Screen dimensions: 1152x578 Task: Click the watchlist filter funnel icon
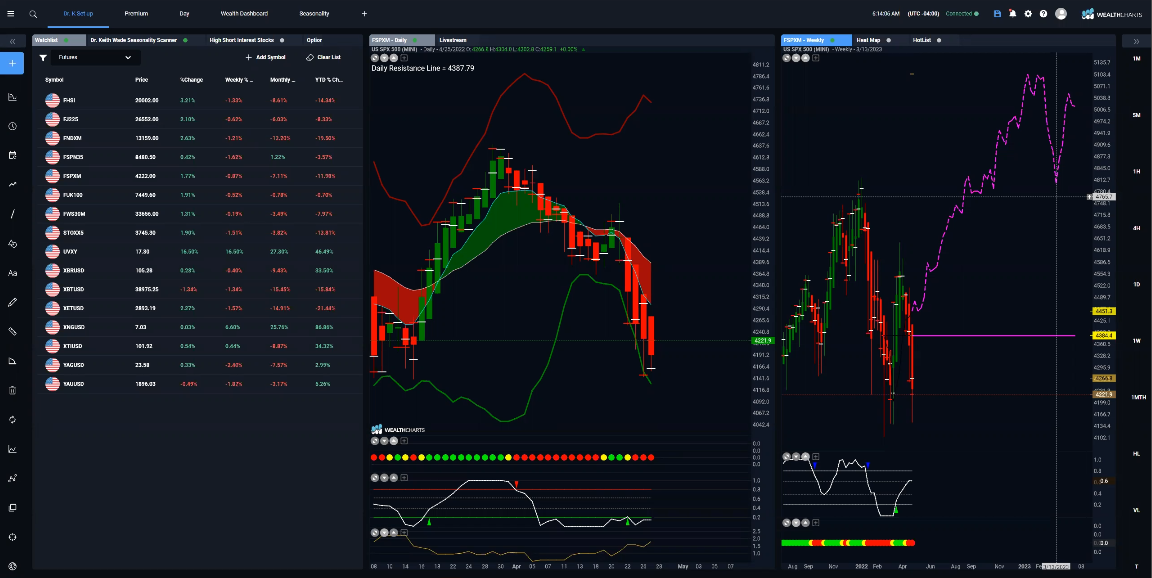(x=43, y=57)
